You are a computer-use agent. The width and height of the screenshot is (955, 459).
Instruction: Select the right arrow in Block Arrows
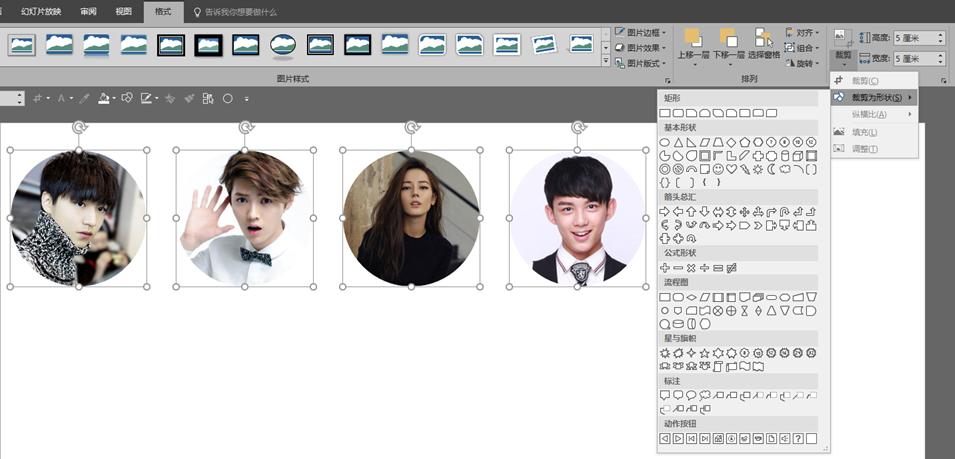tap(665, 212)
